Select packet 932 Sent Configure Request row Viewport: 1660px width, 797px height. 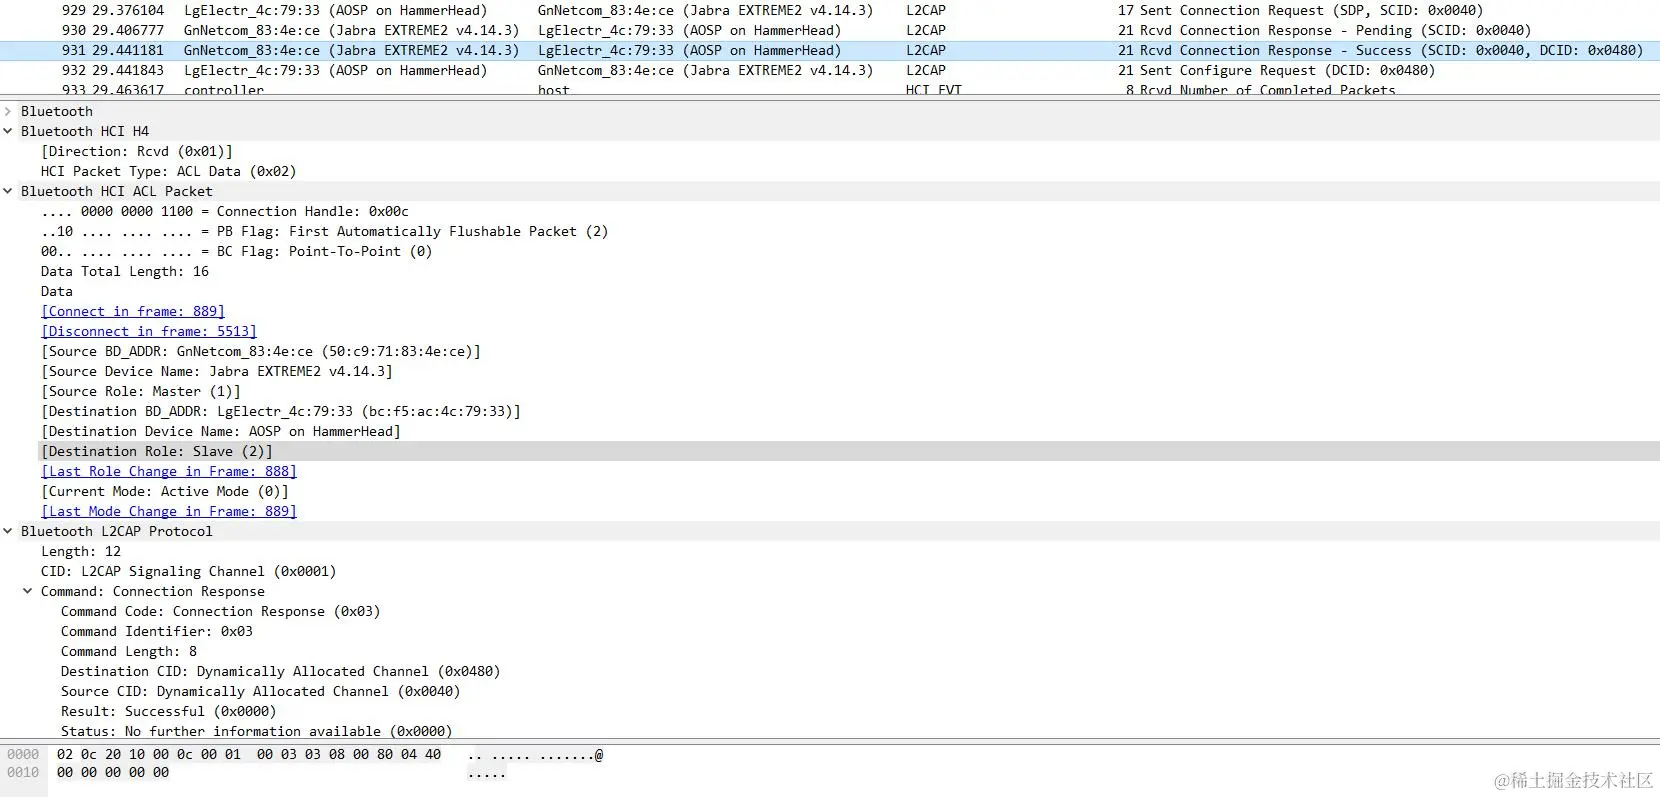click(830, 70)
